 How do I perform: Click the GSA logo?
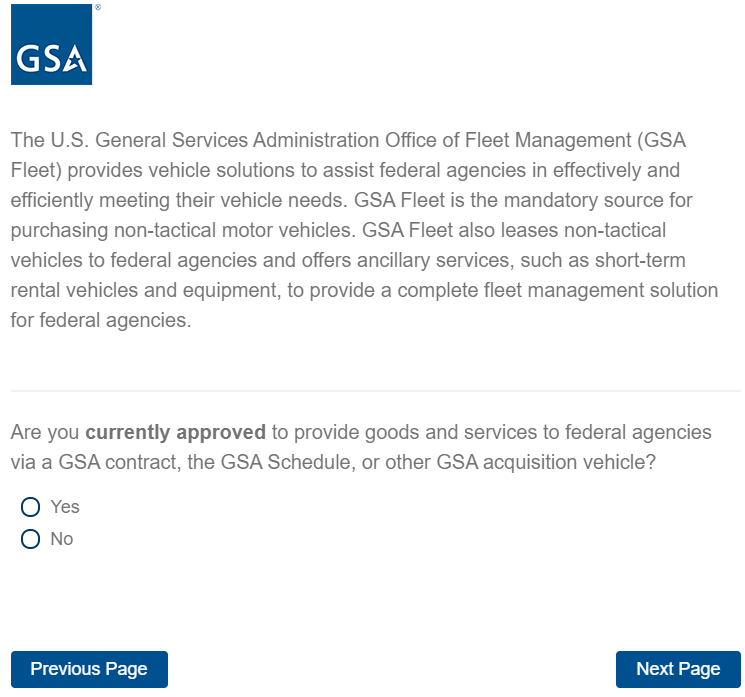51,47
